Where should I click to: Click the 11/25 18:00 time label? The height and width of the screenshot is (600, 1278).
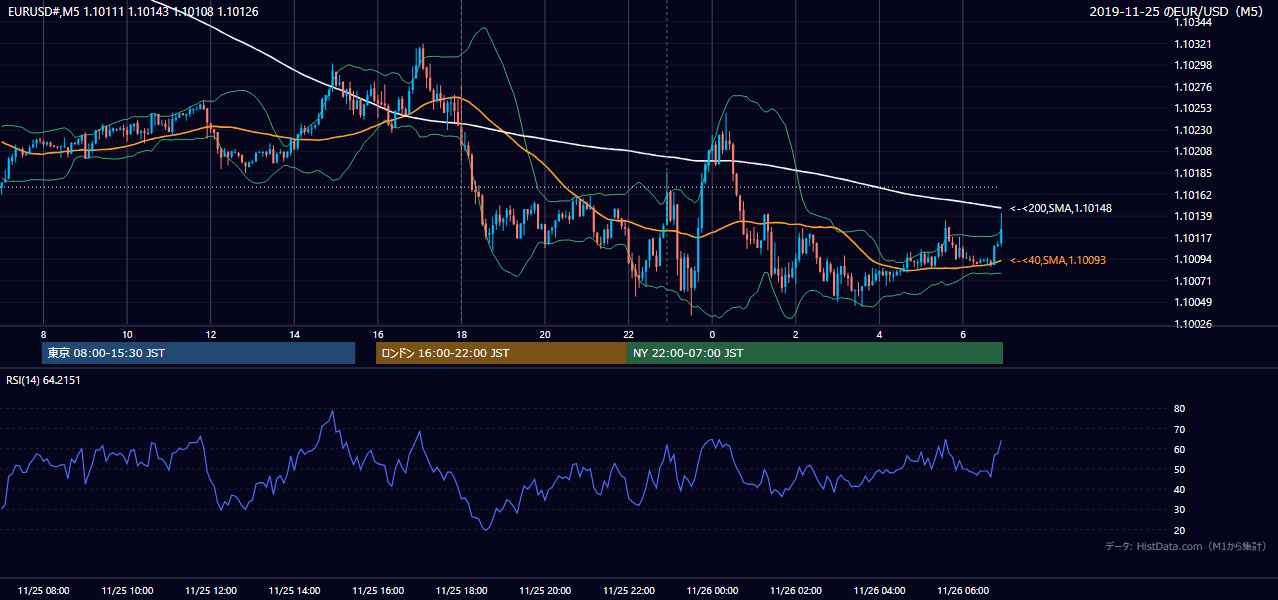[461, 591]
